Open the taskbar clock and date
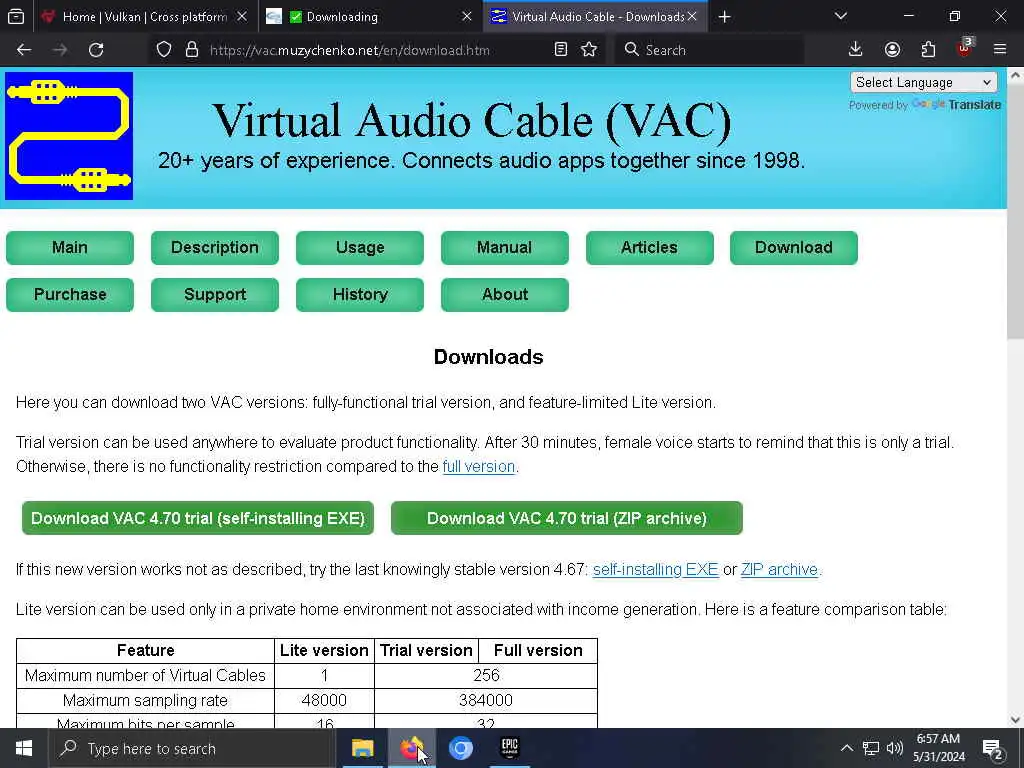The height and width of the screenshot is (768, 1024). pyautogui.click(x=939, y=748)
